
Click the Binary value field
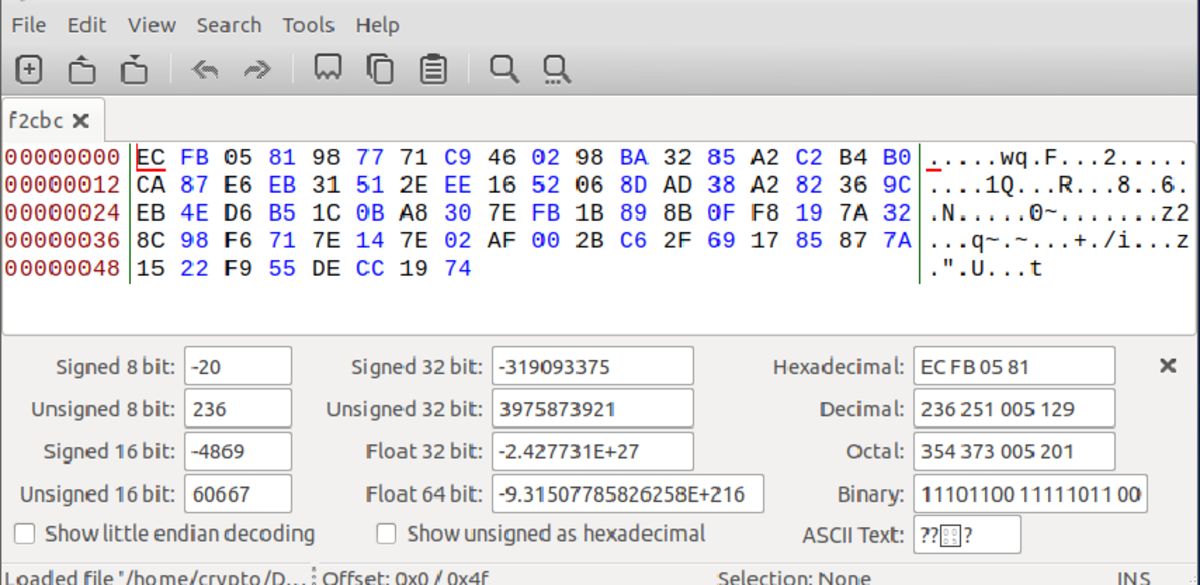click(x=1031, y=494)
